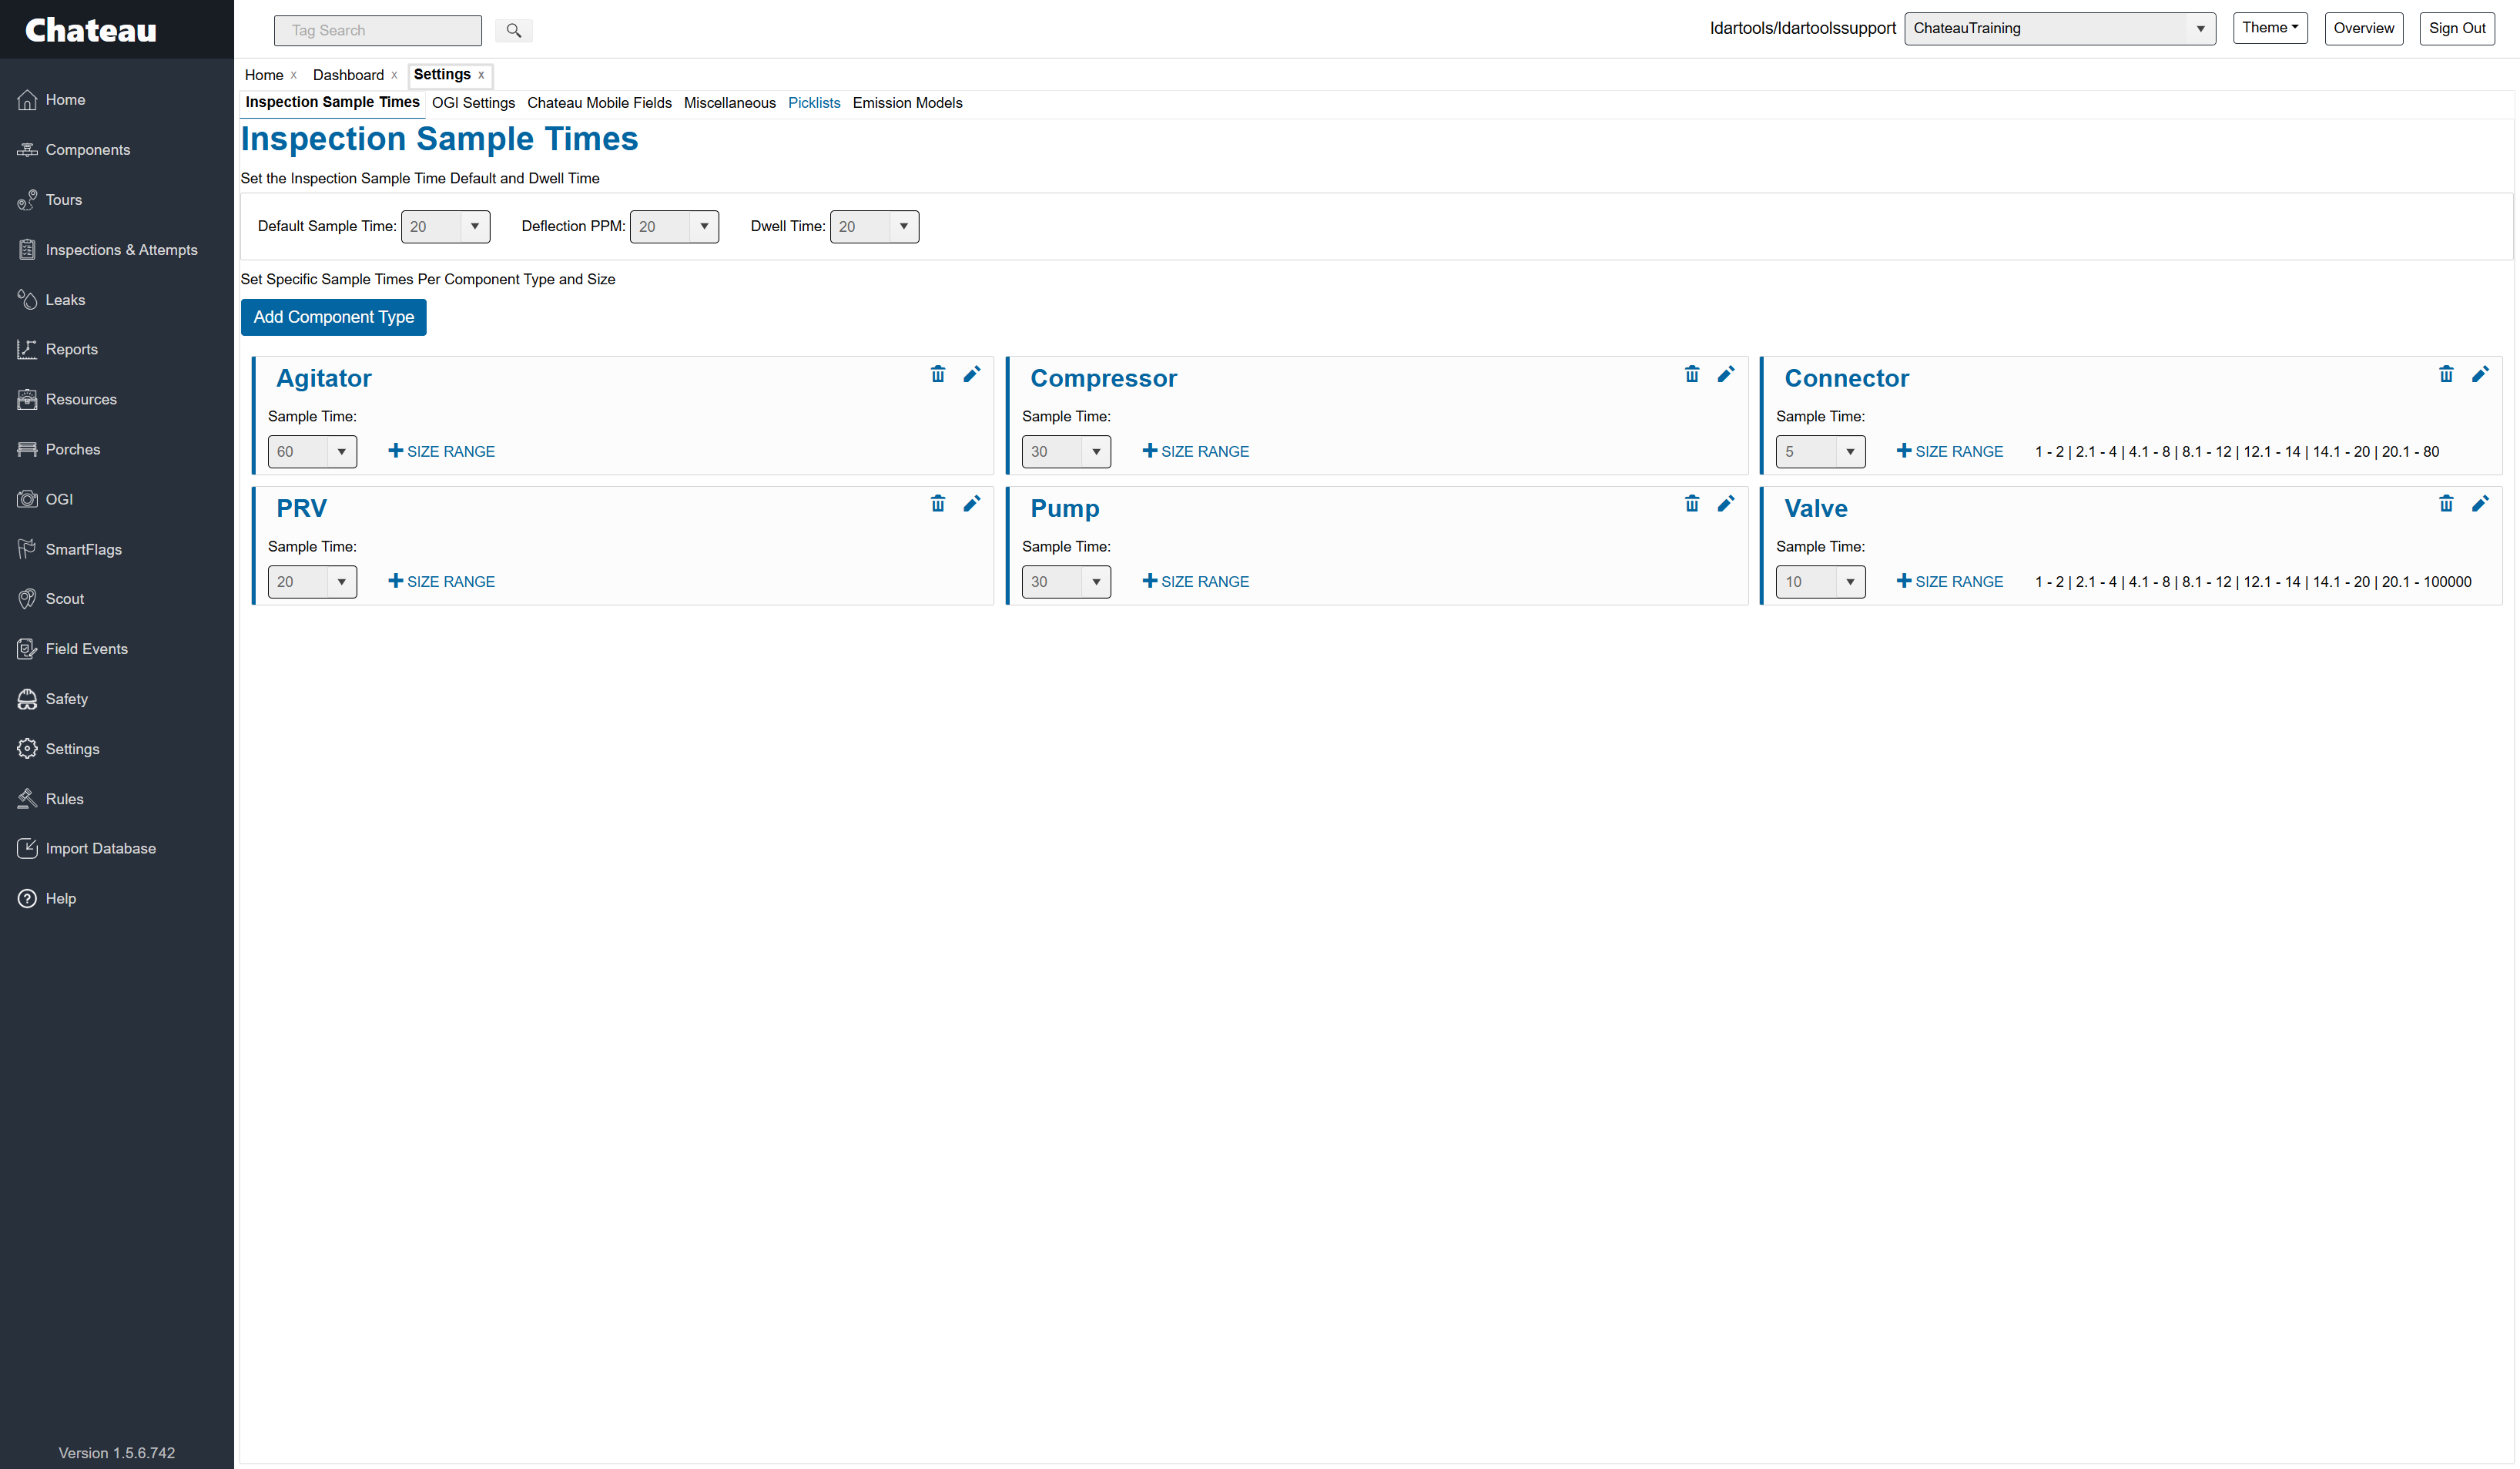
Task: Close the Settings page tab
Action: pos(481,75)
